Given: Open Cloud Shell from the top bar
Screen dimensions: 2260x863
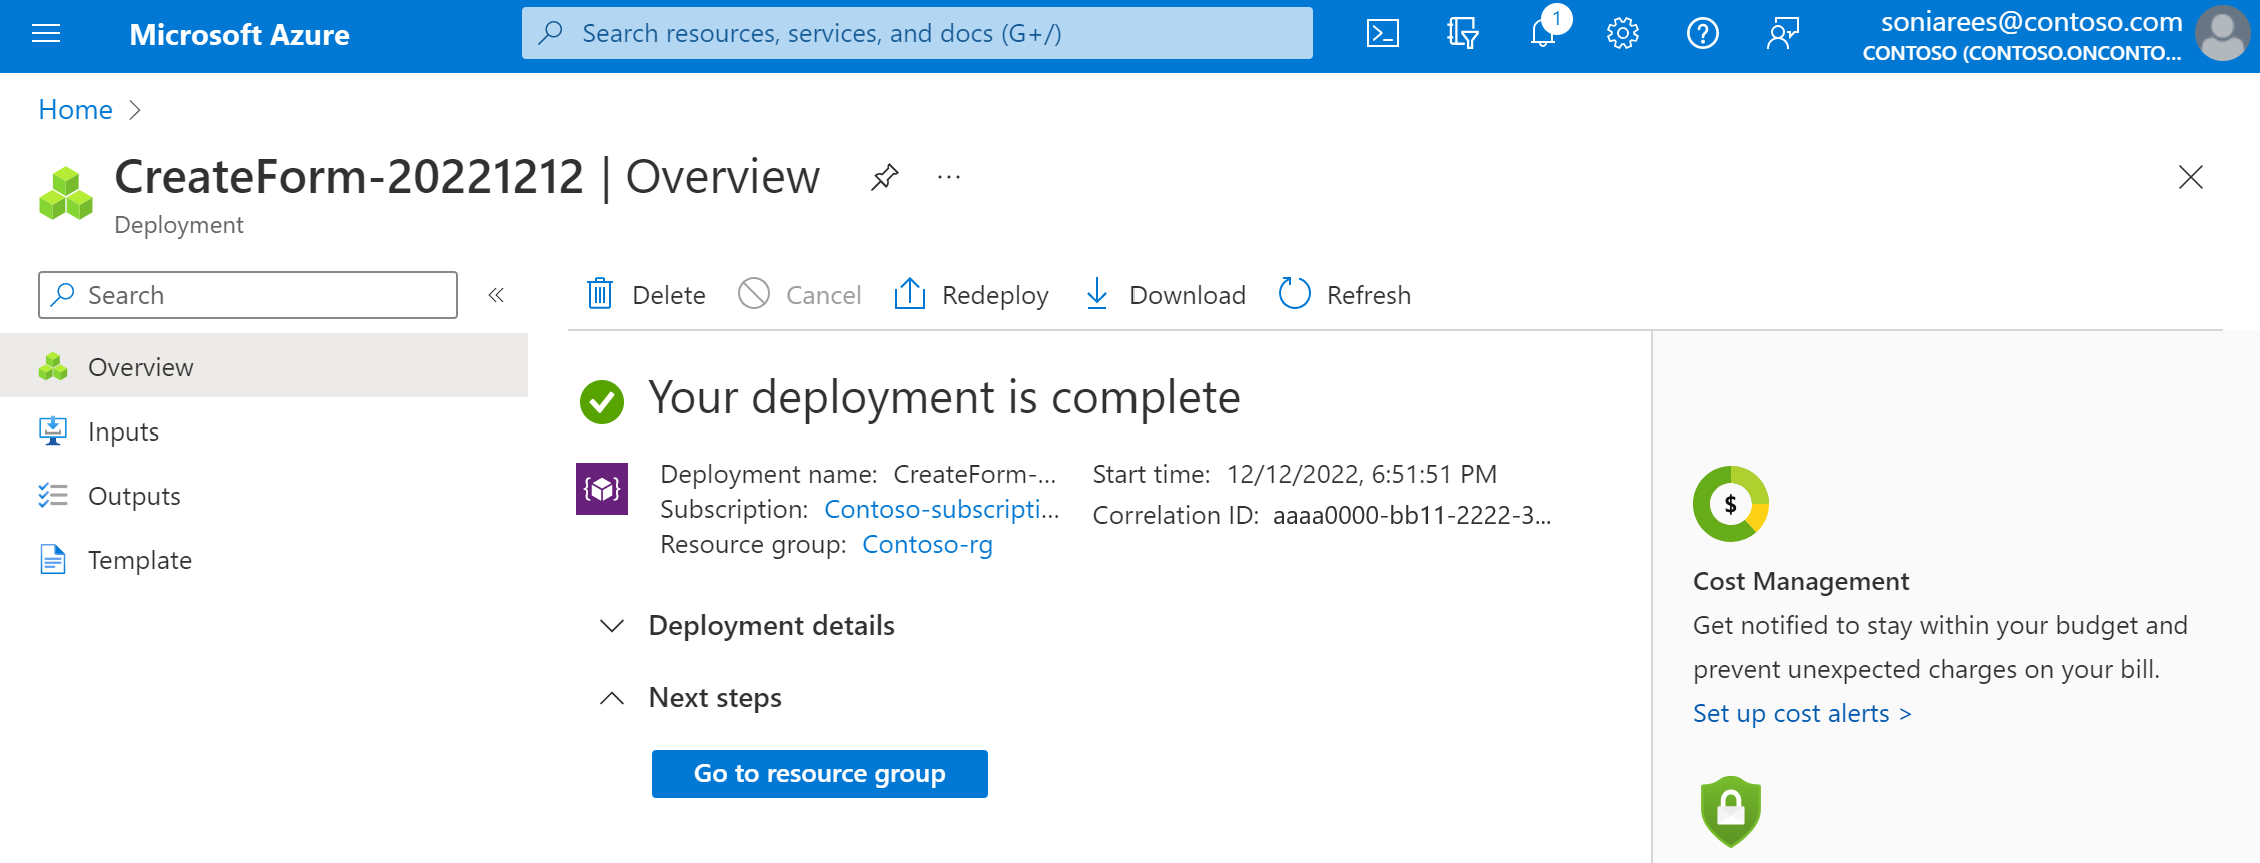Looking at the screenshot, I should point(1382,34).
